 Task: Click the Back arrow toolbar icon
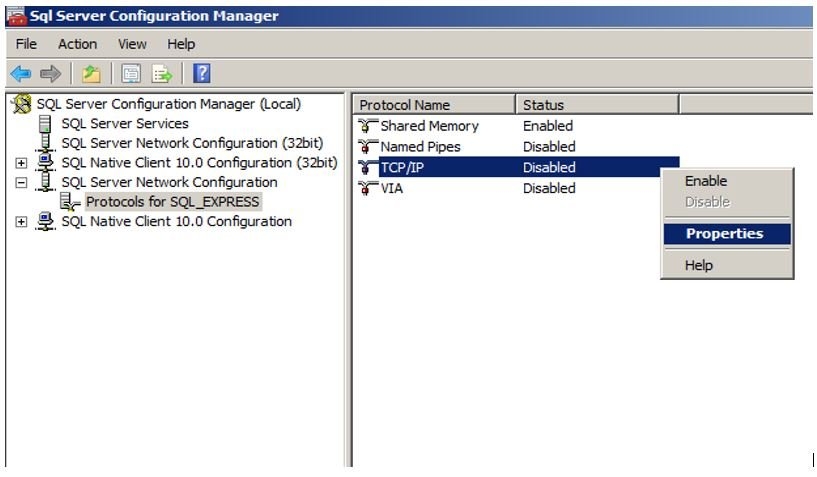point(20,74)
